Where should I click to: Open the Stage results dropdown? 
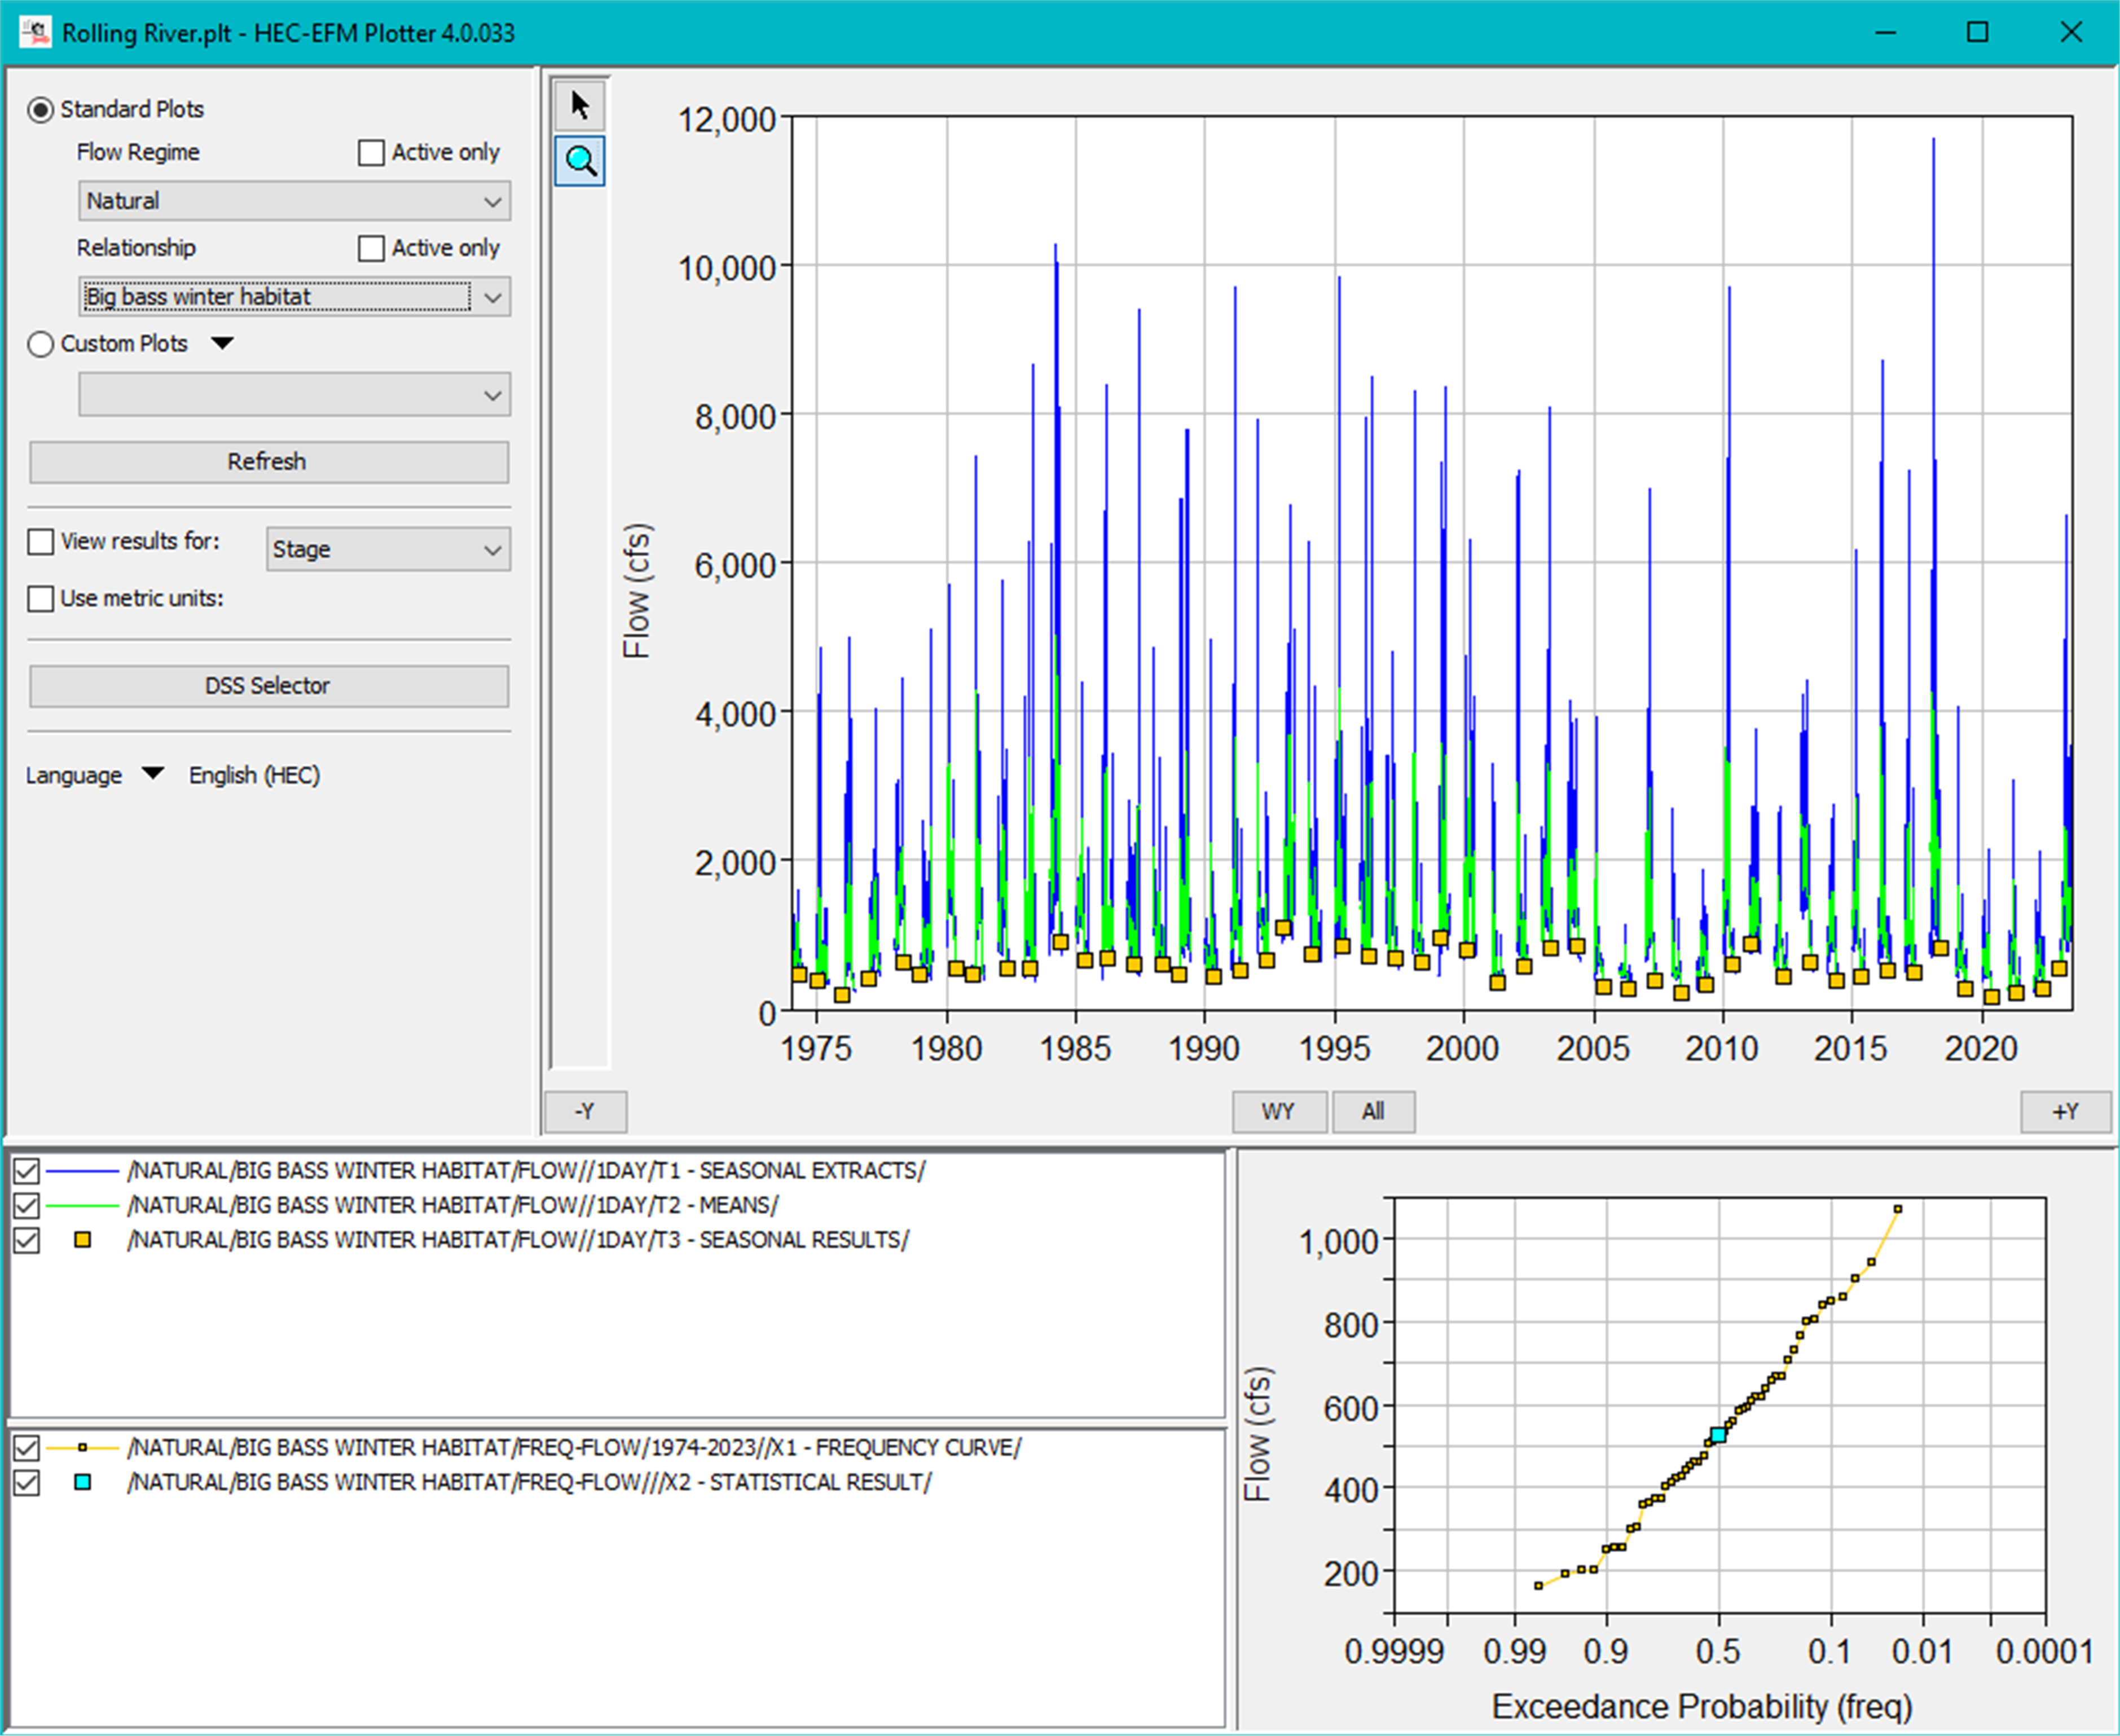pyautogui.click(x=388, y=549)
